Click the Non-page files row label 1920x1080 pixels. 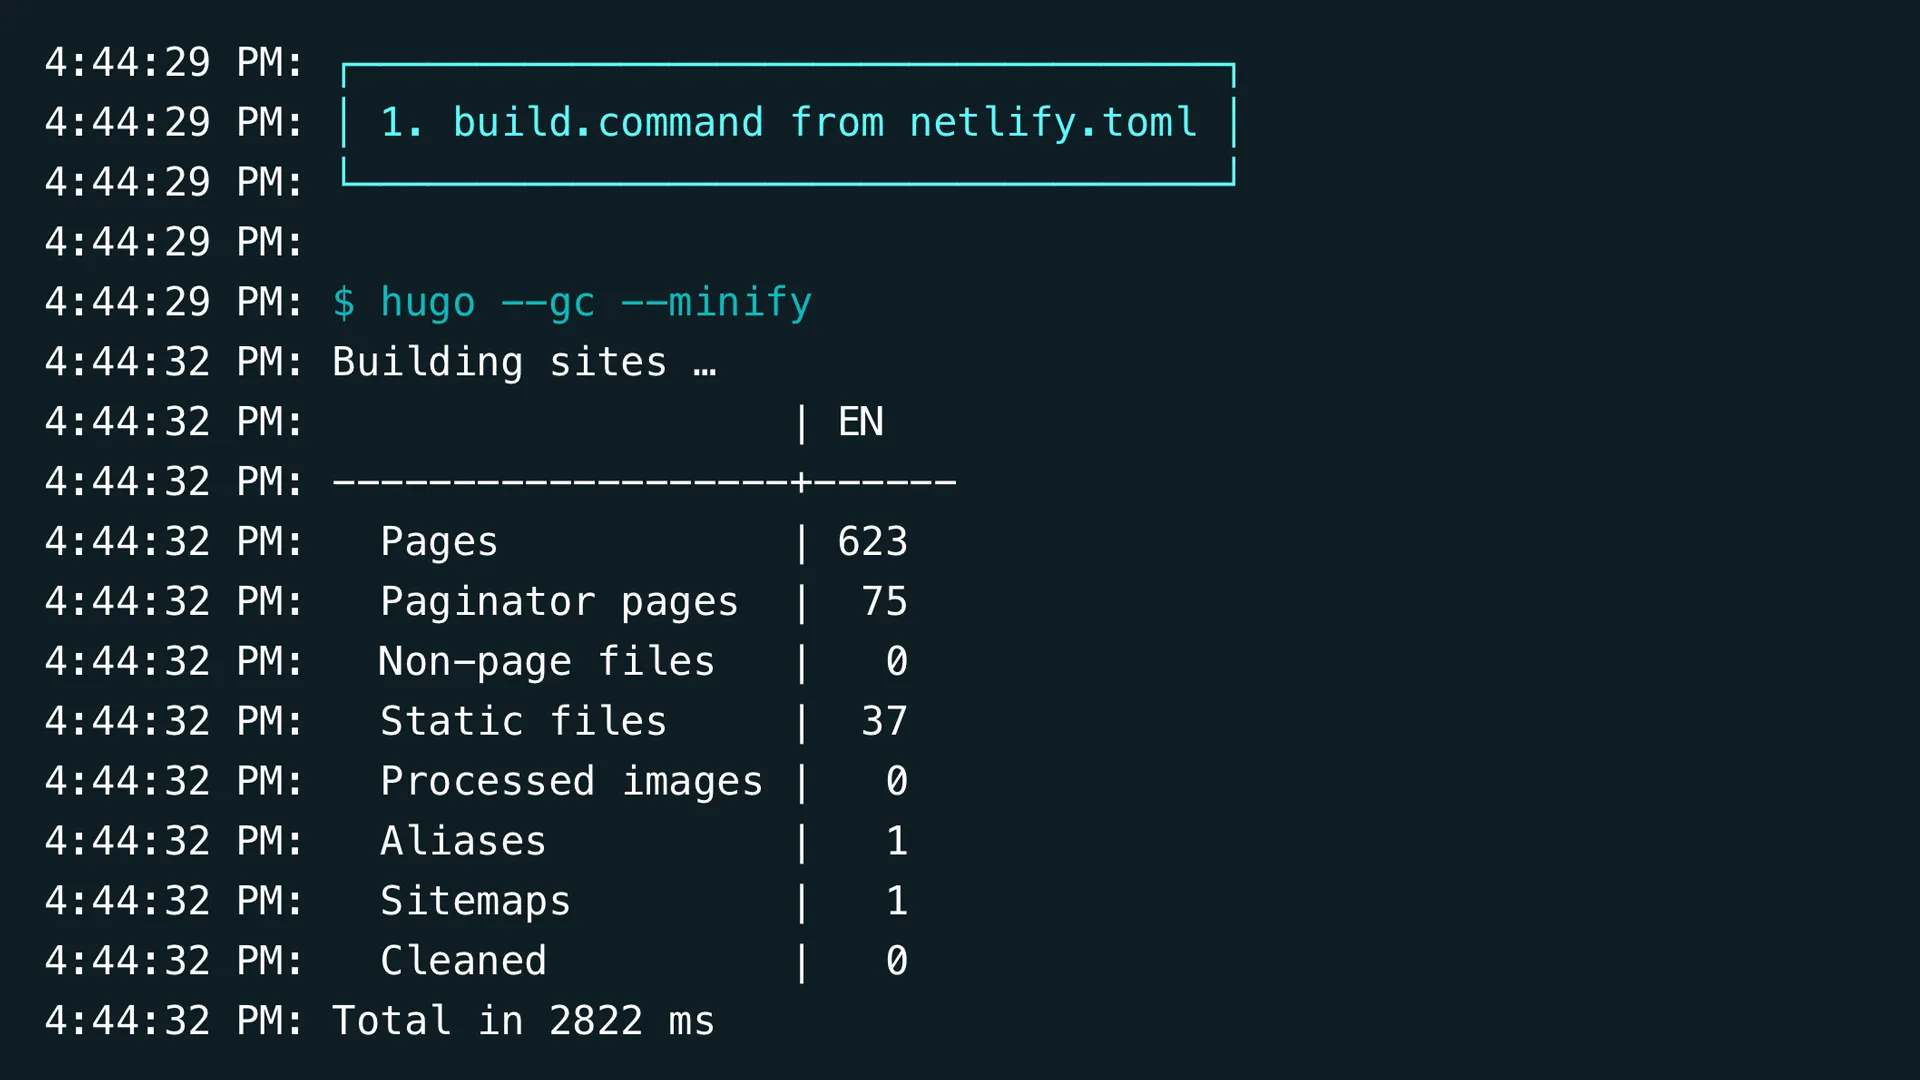546,662
